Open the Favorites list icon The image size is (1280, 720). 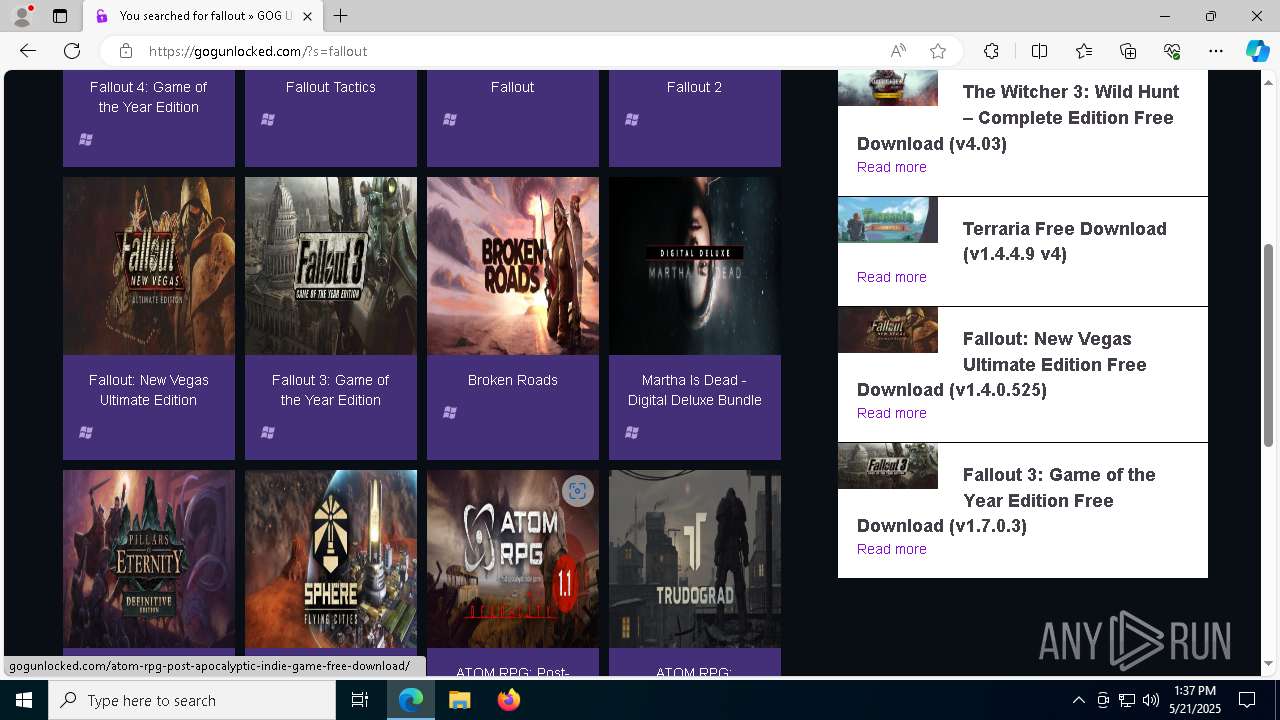(1084, 51)
